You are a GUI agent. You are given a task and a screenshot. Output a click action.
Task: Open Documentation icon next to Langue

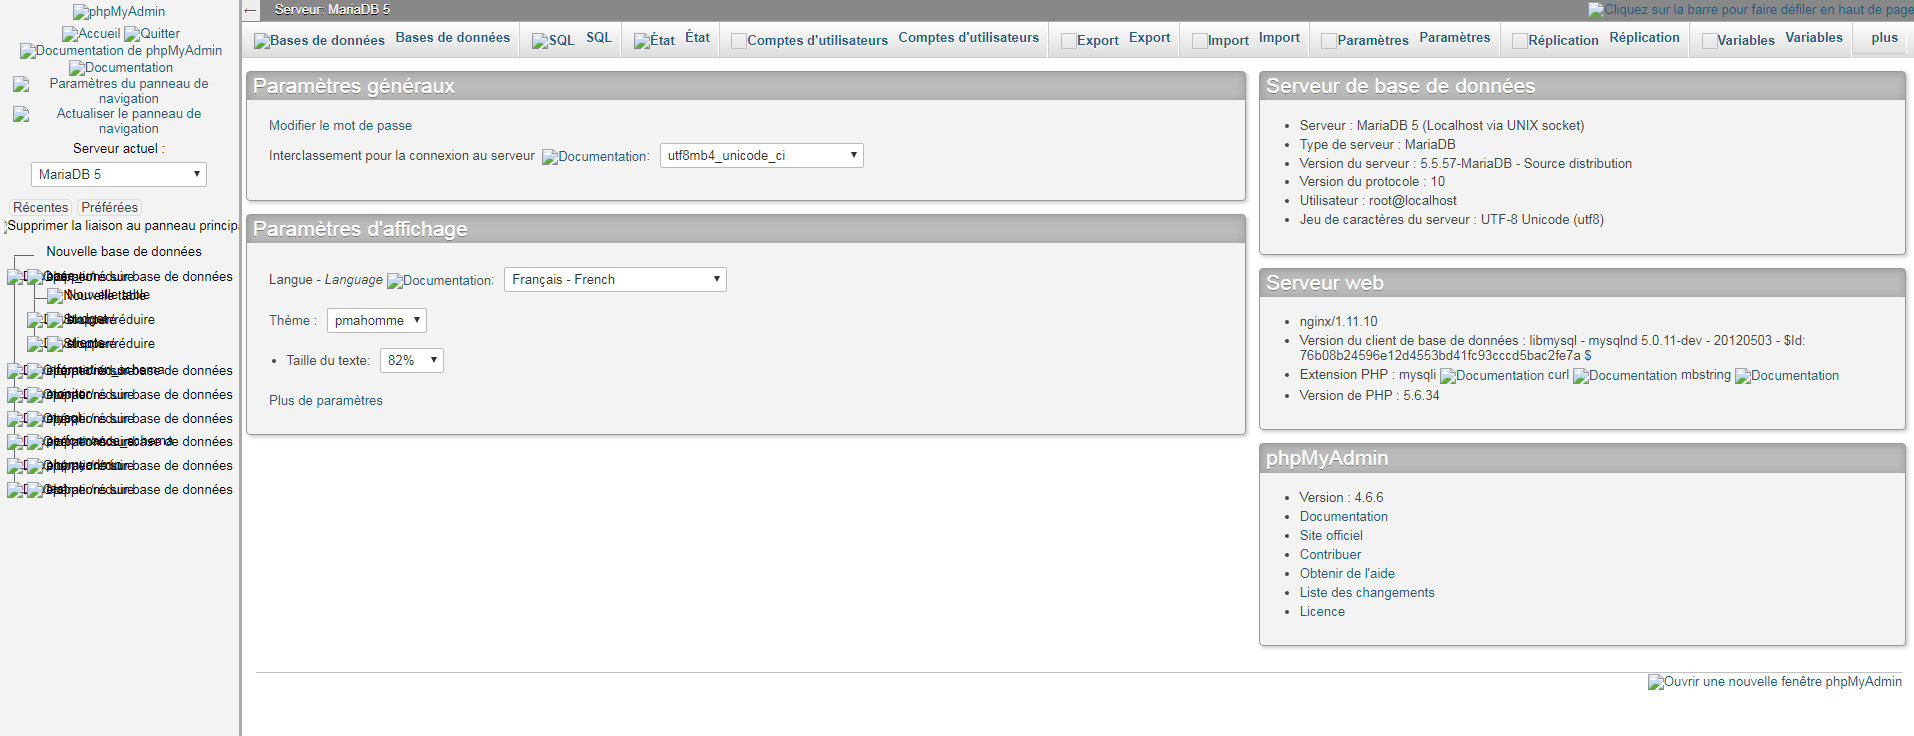[x=440, y=281]
